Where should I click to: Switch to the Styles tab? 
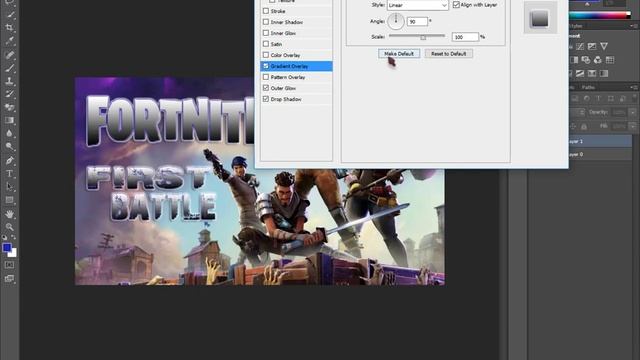tap(576, 26)
